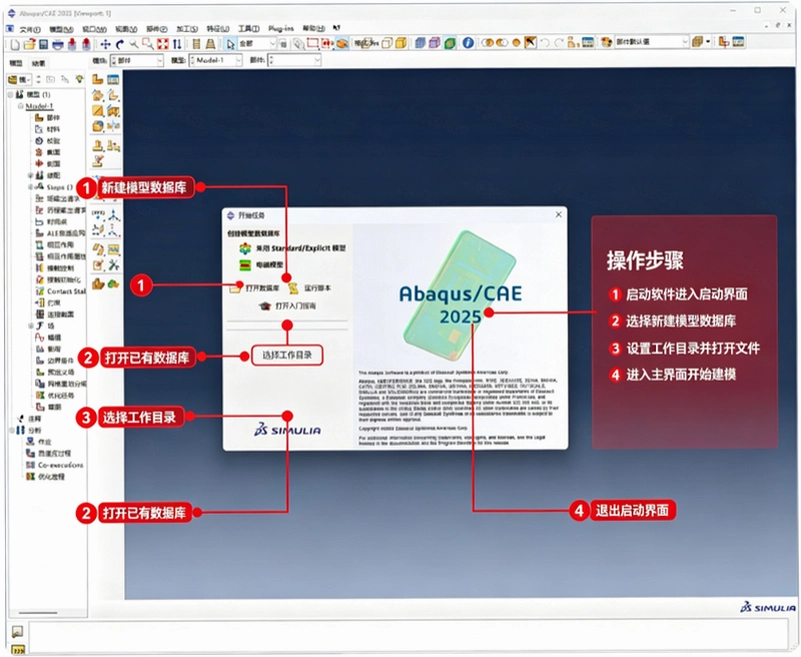Click the question-arrow context help icon
Screen dimensions: 801x657
(336, 28)
